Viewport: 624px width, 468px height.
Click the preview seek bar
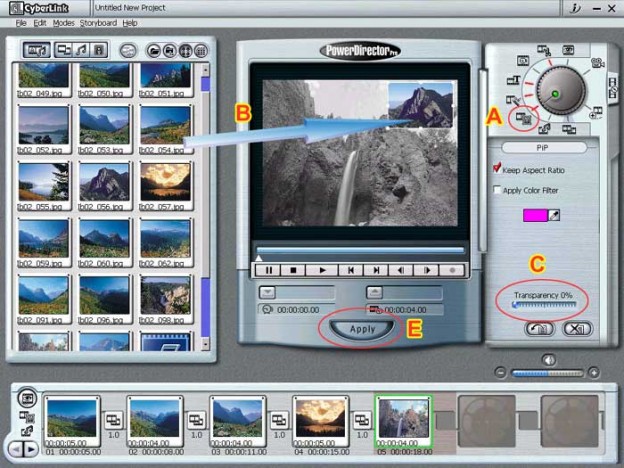[361, 250]
